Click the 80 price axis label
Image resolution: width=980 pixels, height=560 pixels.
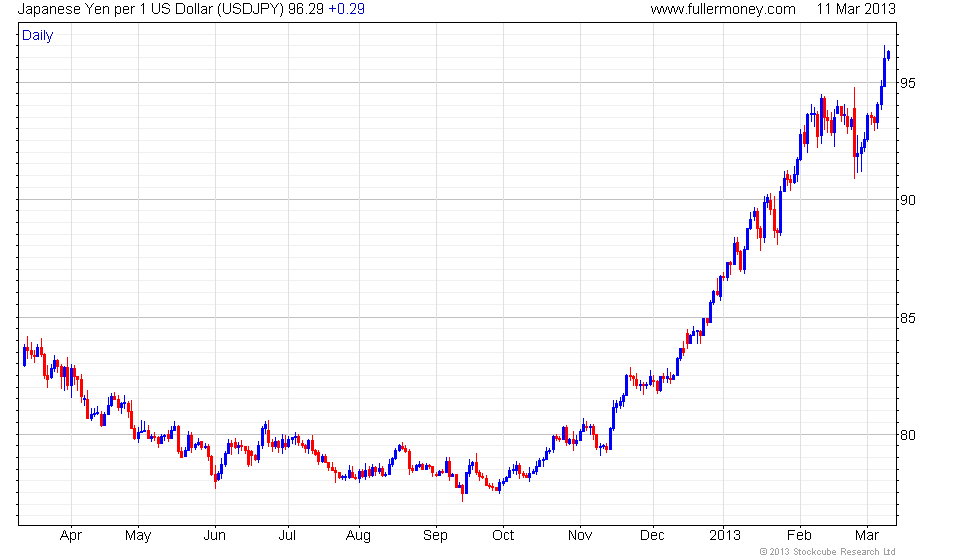point(908,435)
